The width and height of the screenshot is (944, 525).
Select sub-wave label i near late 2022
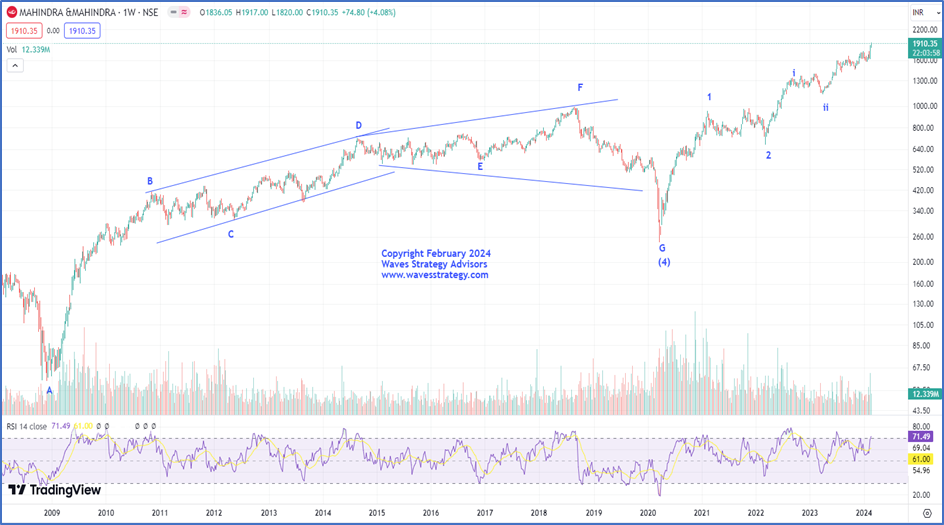point(793,73)
